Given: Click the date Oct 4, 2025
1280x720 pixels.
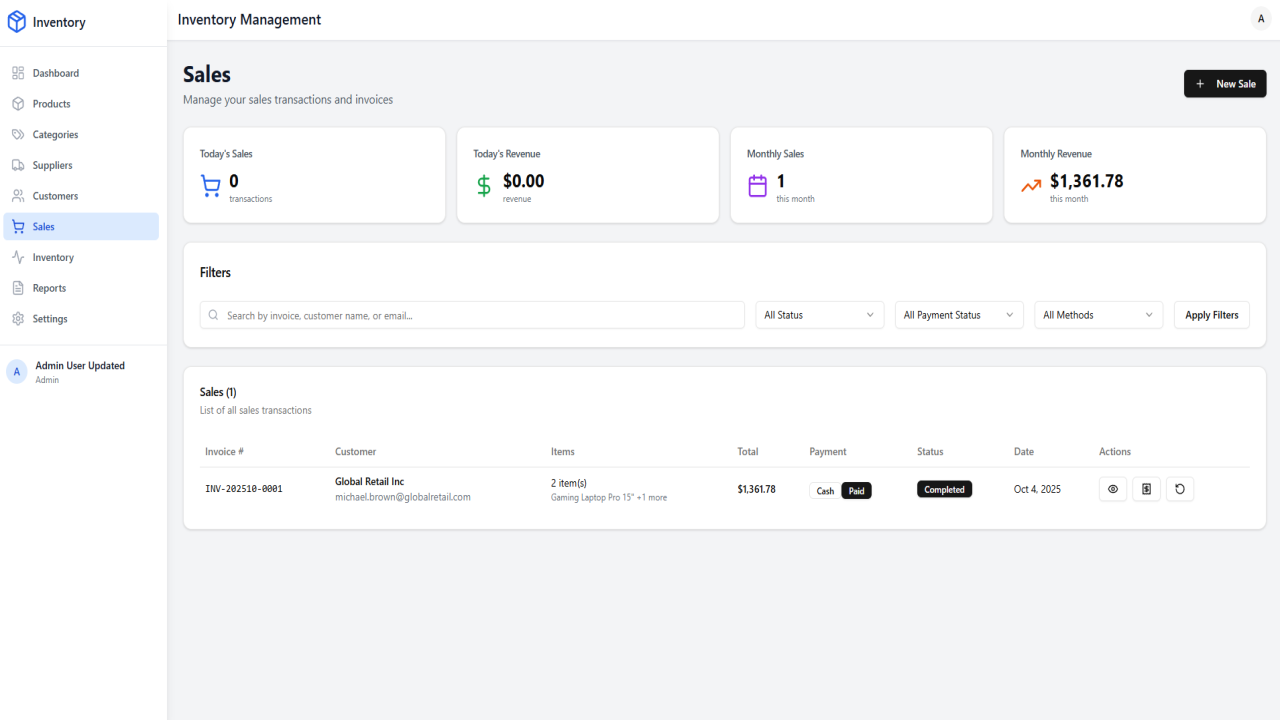Looking at the screenshot, I should pyautogui.click(x=1037, y=489).
